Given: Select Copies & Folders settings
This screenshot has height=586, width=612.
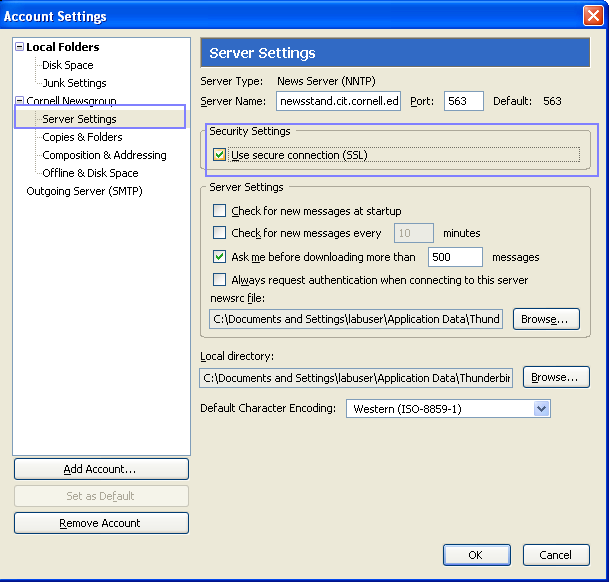Looking at the screenshot, I should [82, 137].
